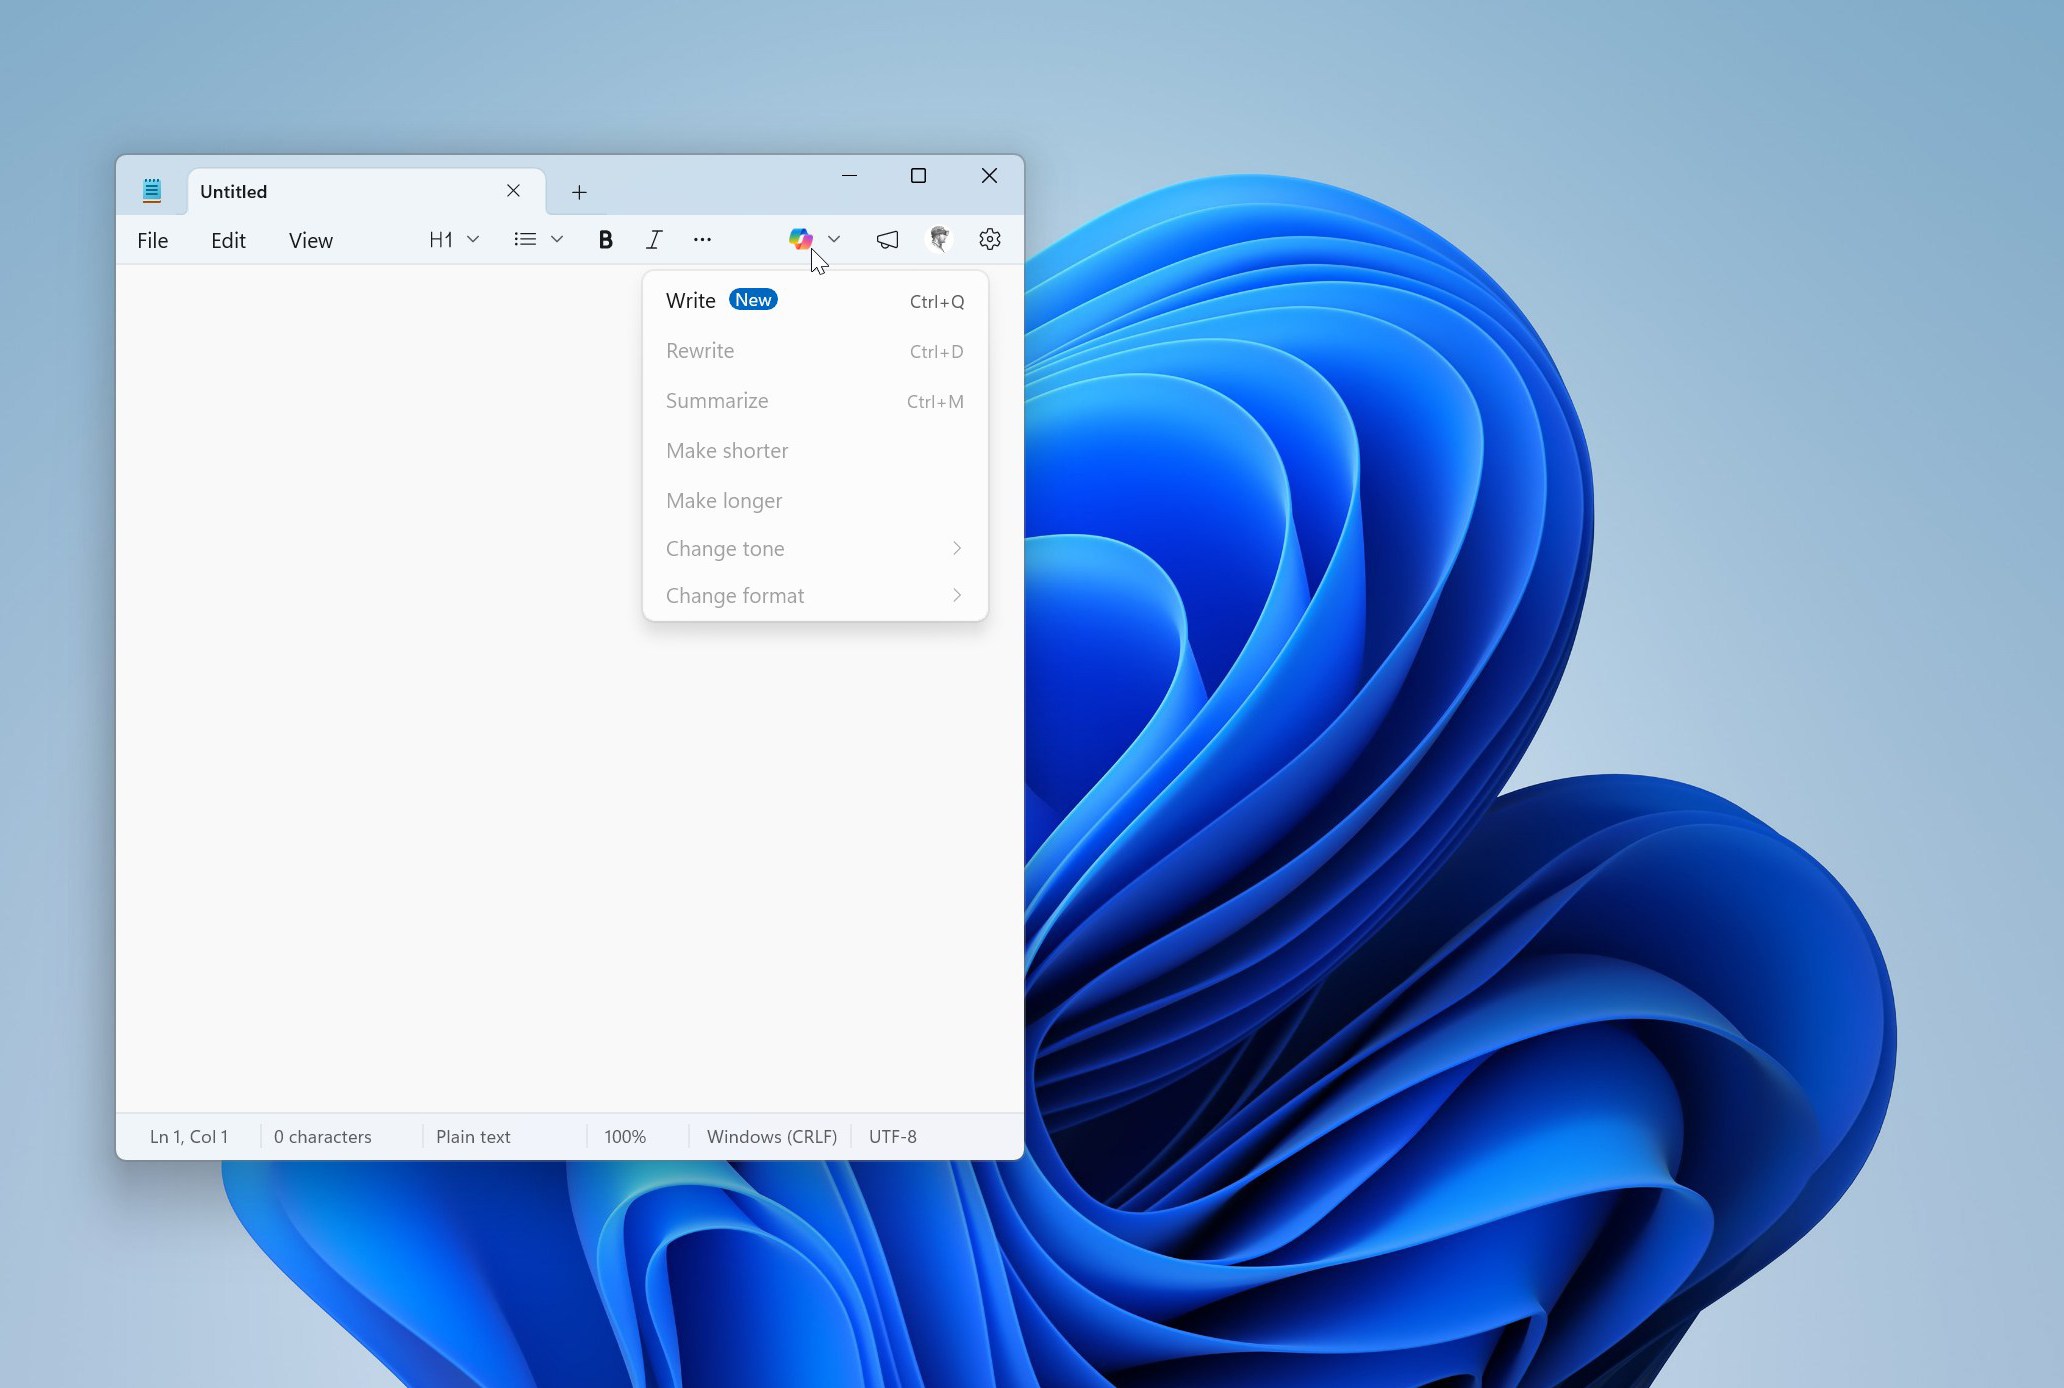Open more formatting options via ellipsis icon

702,239
